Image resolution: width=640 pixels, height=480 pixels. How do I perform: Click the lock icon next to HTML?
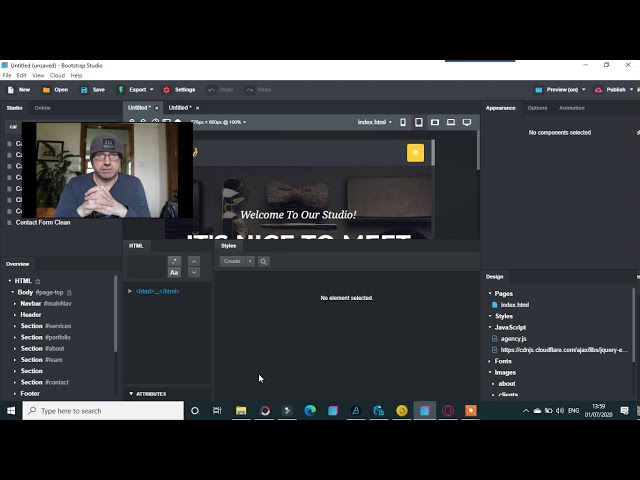[38, 281]
